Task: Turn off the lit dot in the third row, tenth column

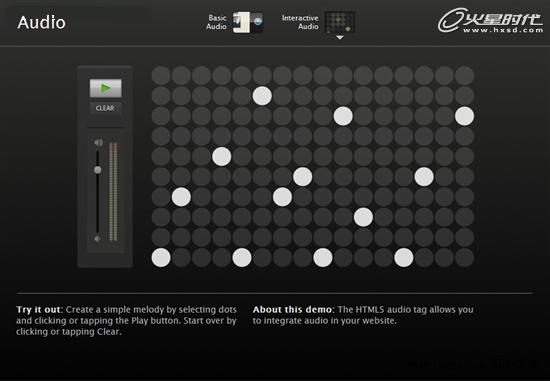Action: tap(343, 116)
